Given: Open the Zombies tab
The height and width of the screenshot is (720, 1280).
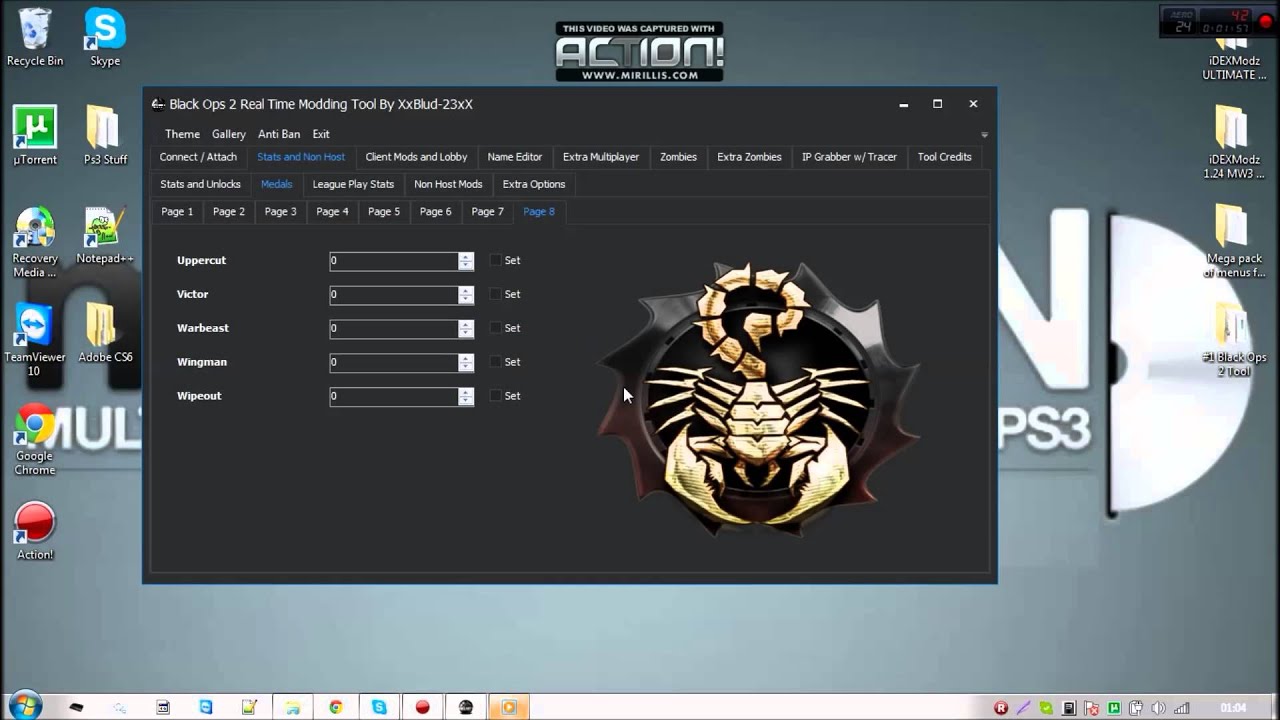Looking at the screenshot, I should (x=678, y=157).
